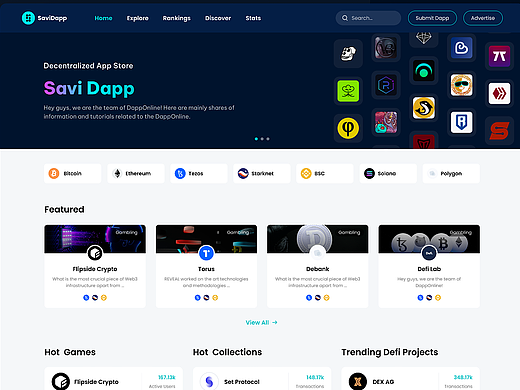This screenshot has width=520, height=390.
Task: Click the Flipside Crypto logo in Hot Games
Action: 61,381
